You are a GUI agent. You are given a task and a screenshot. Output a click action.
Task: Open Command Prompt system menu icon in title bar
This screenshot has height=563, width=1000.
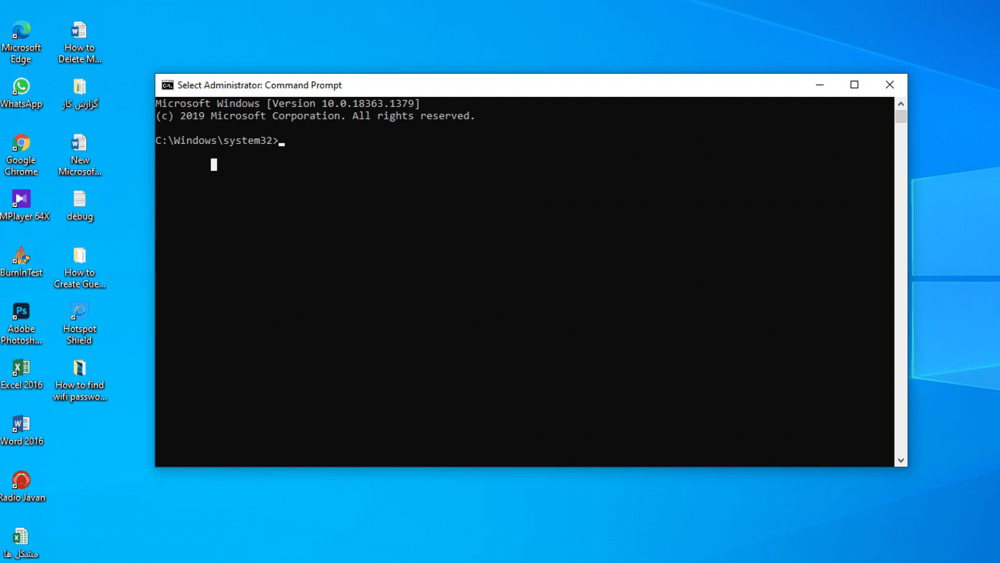(x=167, y=85)
